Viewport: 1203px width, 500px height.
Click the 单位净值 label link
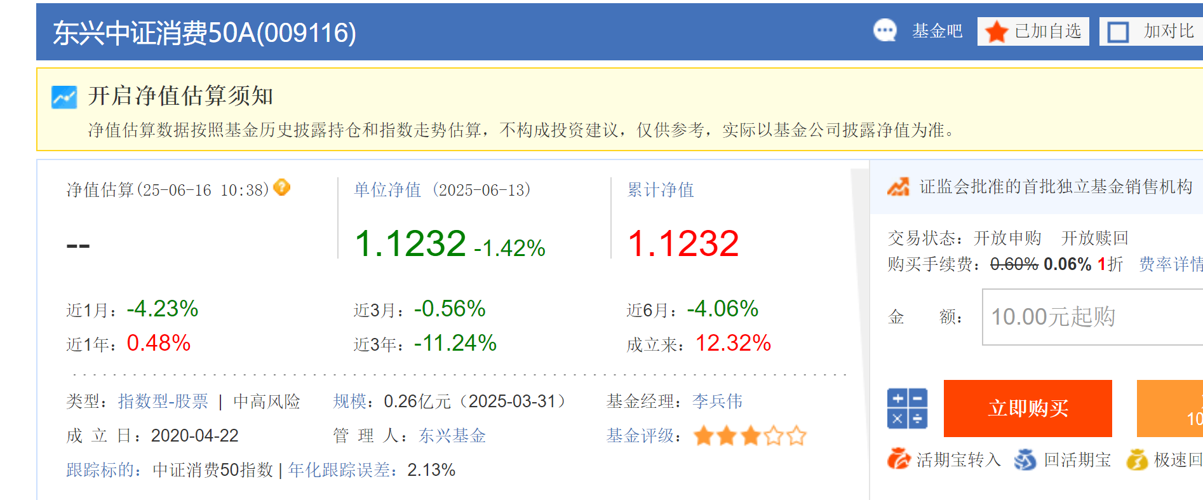(x=387, y=189)
